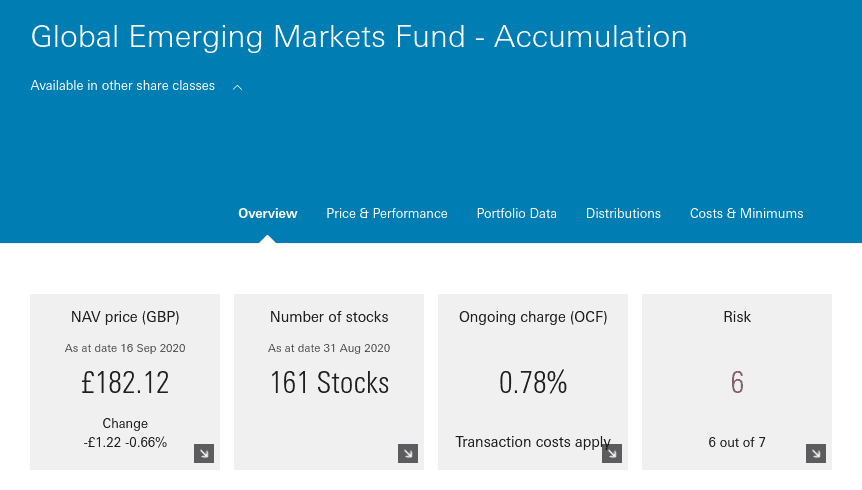The width and height of the screenshot is (862, 490).
Task: Click the arrow icon on Number of stocks card
Action: [x=408, y=454]
